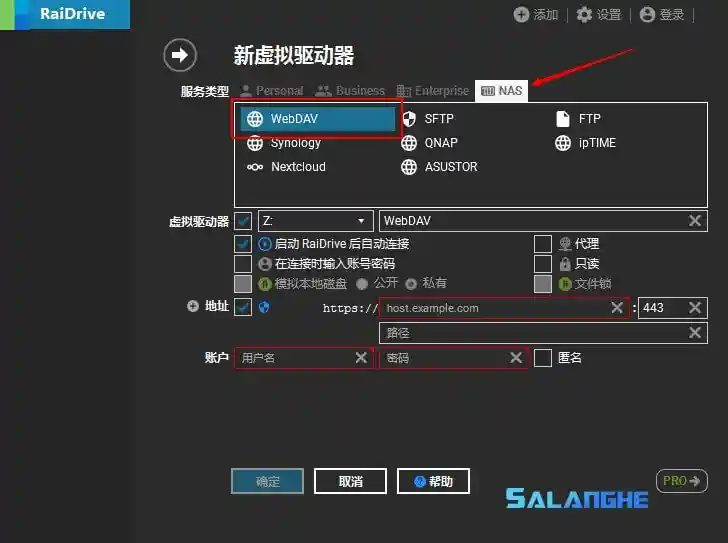Clear the 路径 path field
Image resolution: width=728 pixels, height=543 pixels.
(695, 332)
